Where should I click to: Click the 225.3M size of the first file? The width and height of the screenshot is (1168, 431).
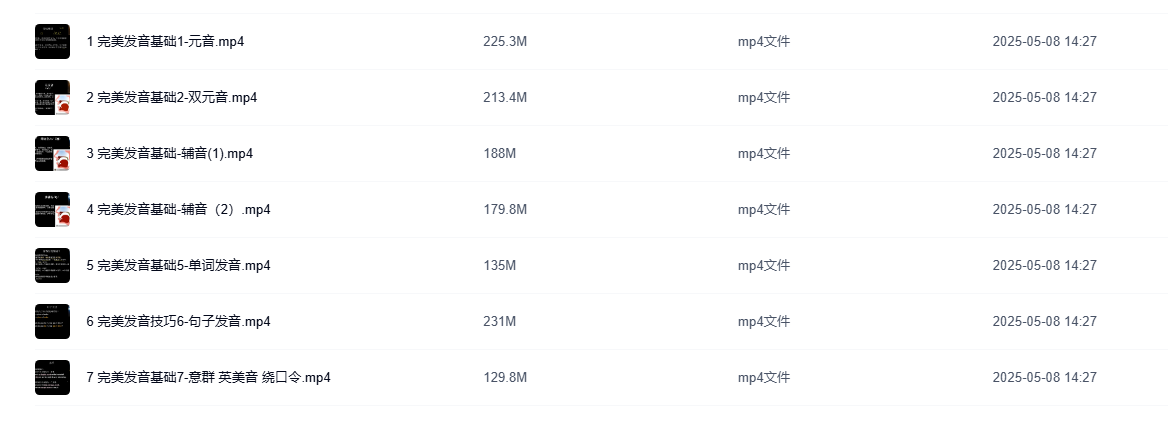point(505,42)
